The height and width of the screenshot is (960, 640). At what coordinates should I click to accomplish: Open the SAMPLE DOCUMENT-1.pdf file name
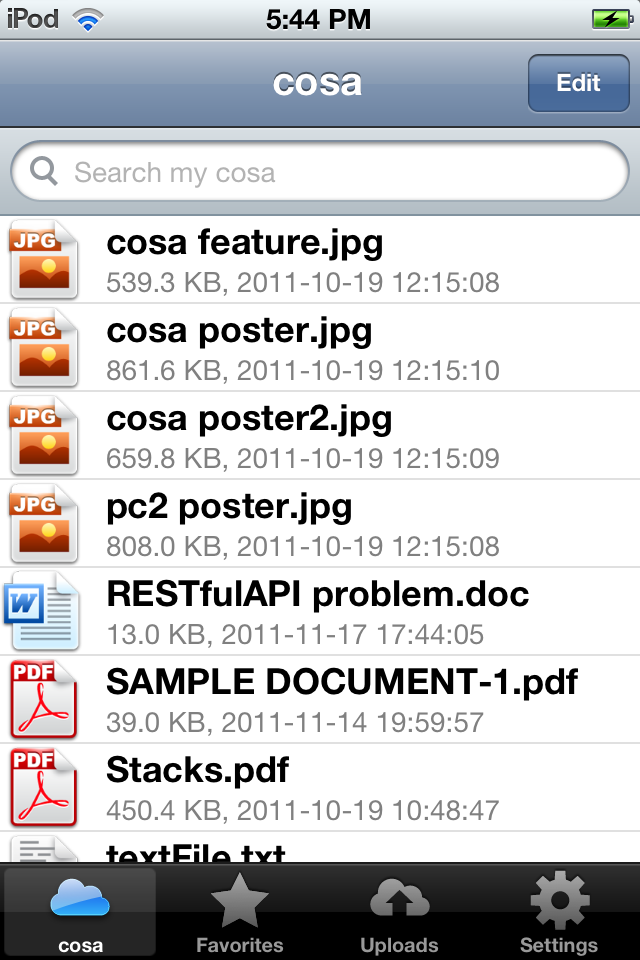tap(341, 682)
